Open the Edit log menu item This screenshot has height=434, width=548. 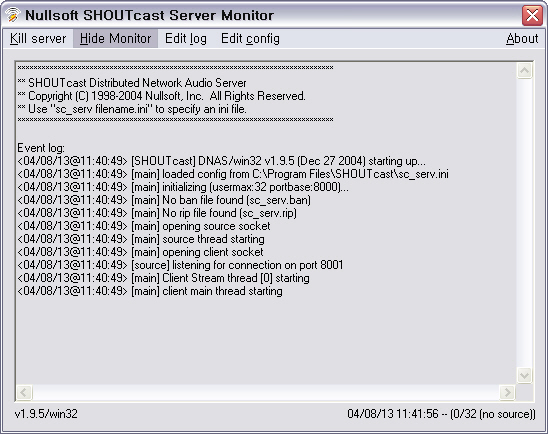[x=186, y=38]
